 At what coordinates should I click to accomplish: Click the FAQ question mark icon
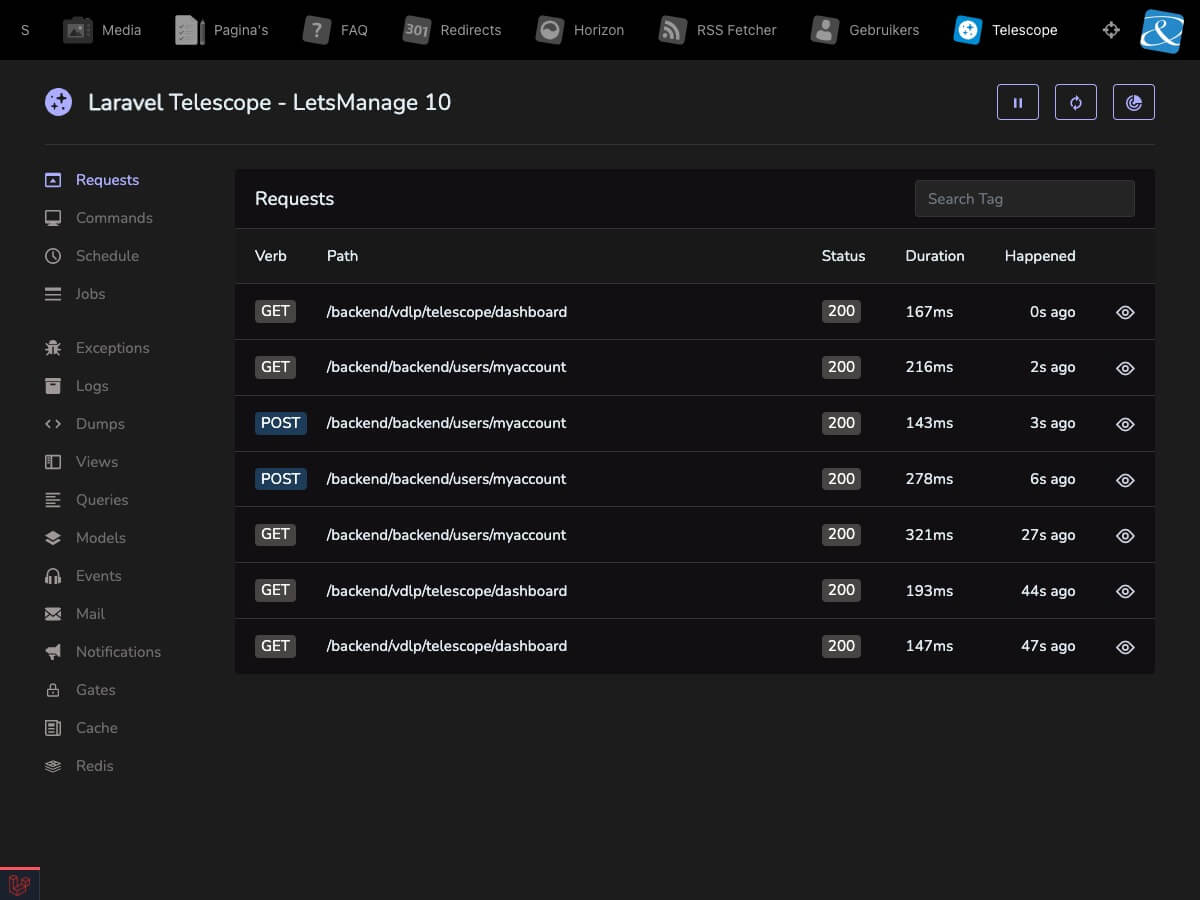(317, 30)
